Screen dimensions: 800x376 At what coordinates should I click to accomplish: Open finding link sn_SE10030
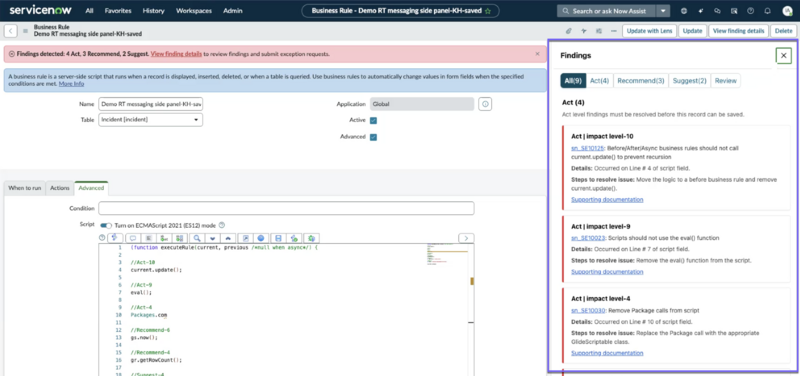588,310
